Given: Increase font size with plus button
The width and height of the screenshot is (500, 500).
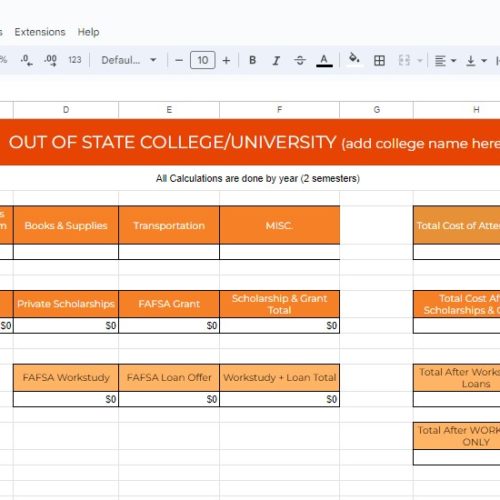Looking at the screenshot, I should [226, 60].
